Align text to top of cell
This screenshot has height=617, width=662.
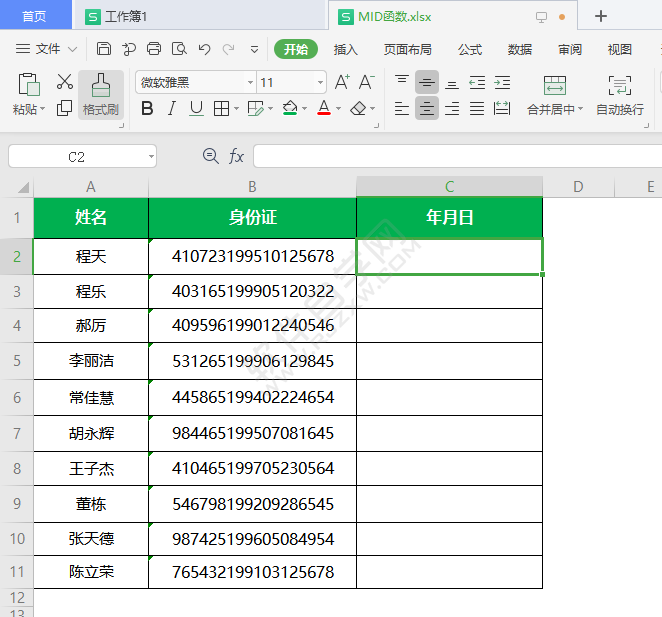[402, 82]
